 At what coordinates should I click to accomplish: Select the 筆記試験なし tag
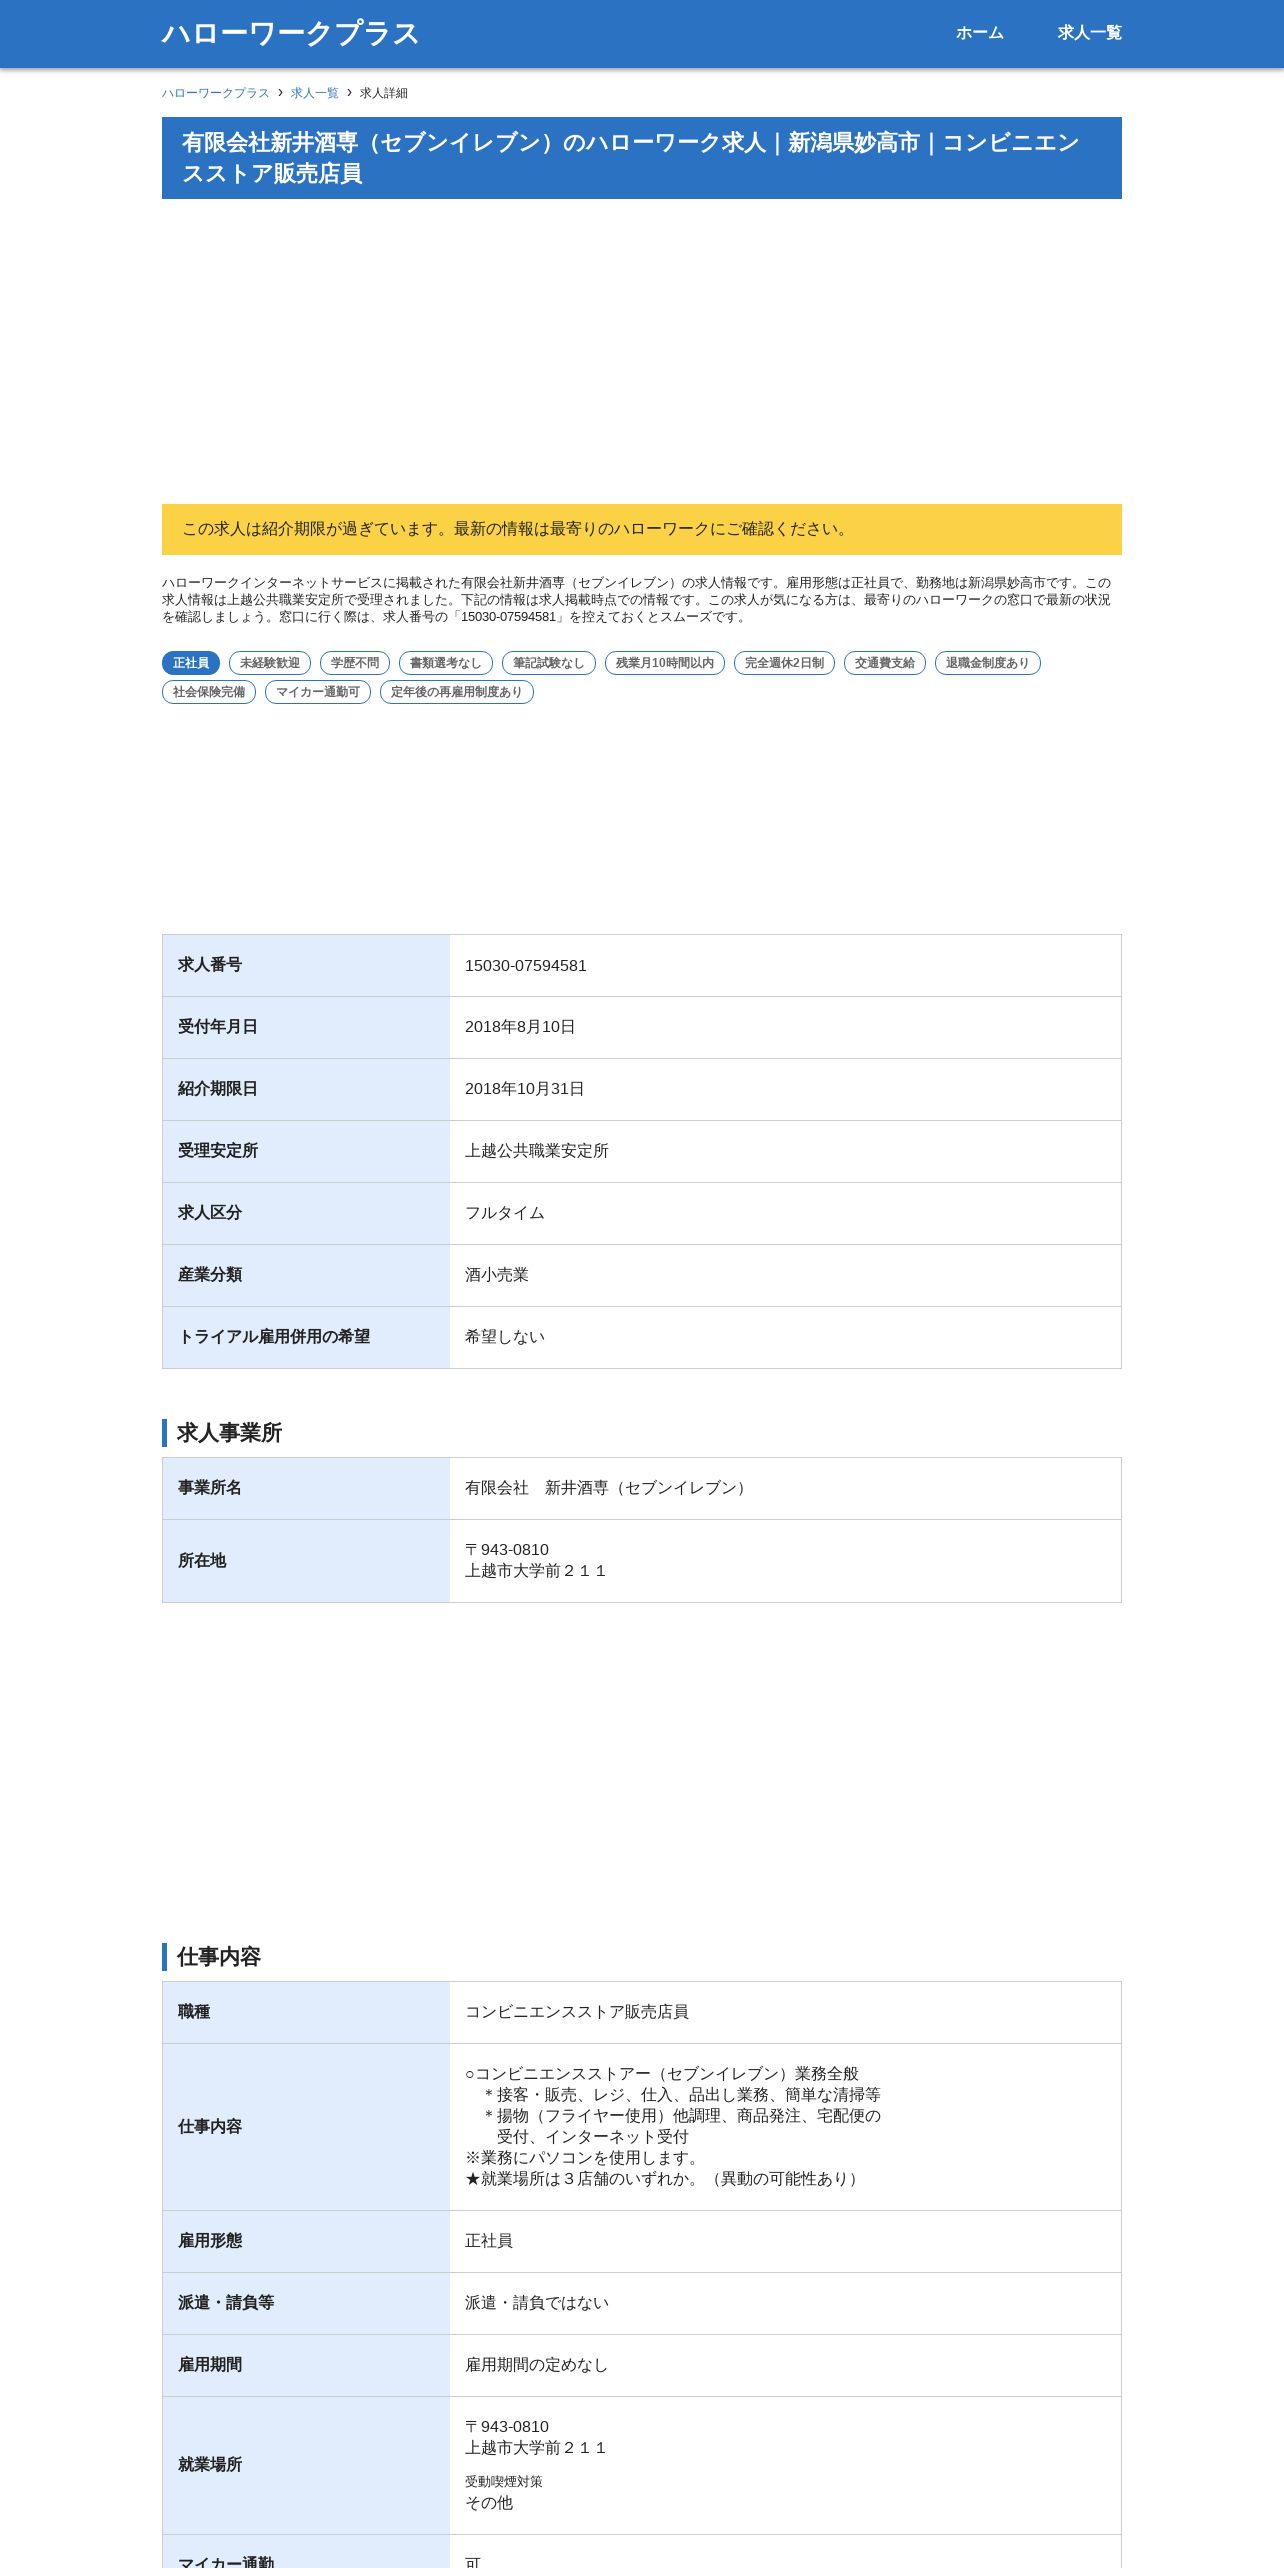pos(549,663)
